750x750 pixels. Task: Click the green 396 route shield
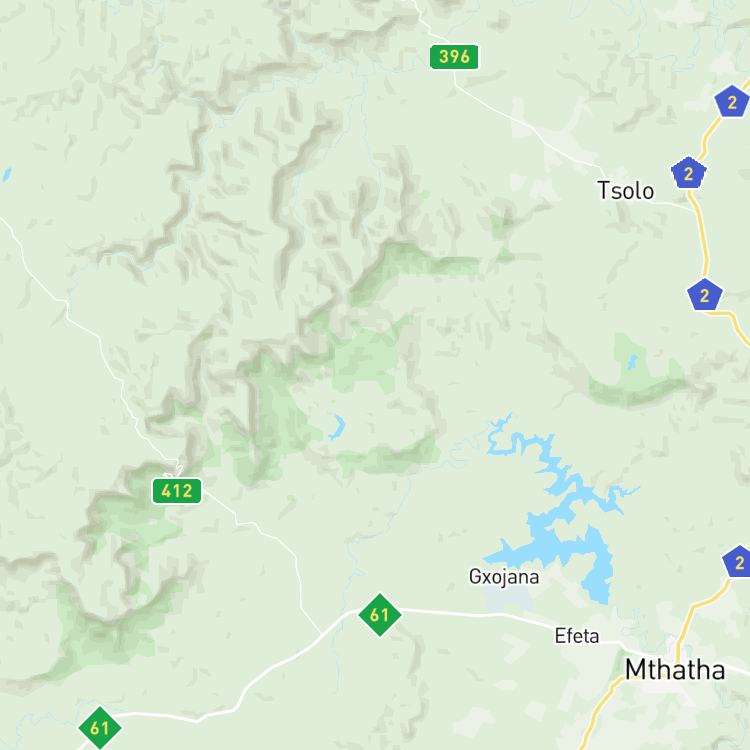tap(454, 57)
